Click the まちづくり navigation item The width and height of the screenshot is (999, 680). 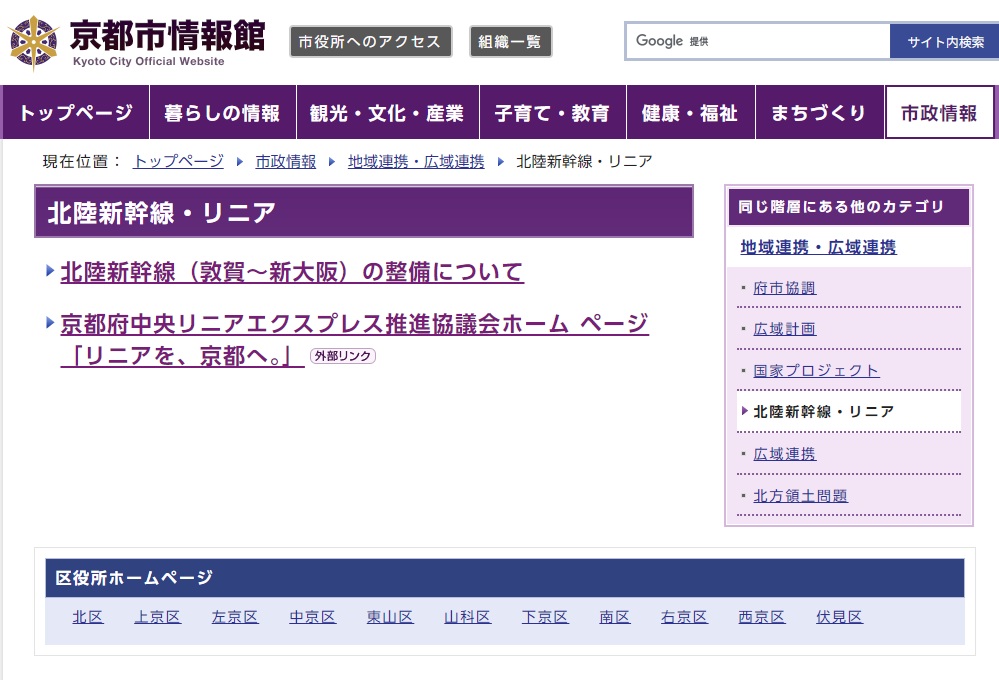818,113
